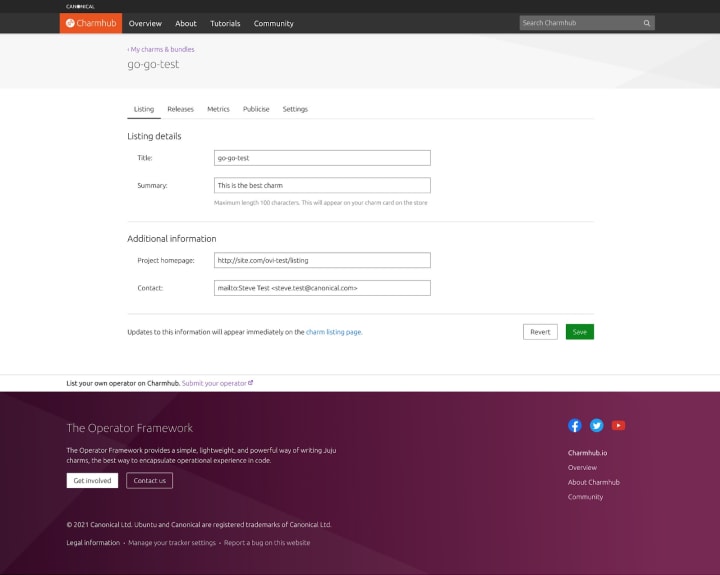Open the YouTube social icon
The image size is (720, 575).
point(619,425)
